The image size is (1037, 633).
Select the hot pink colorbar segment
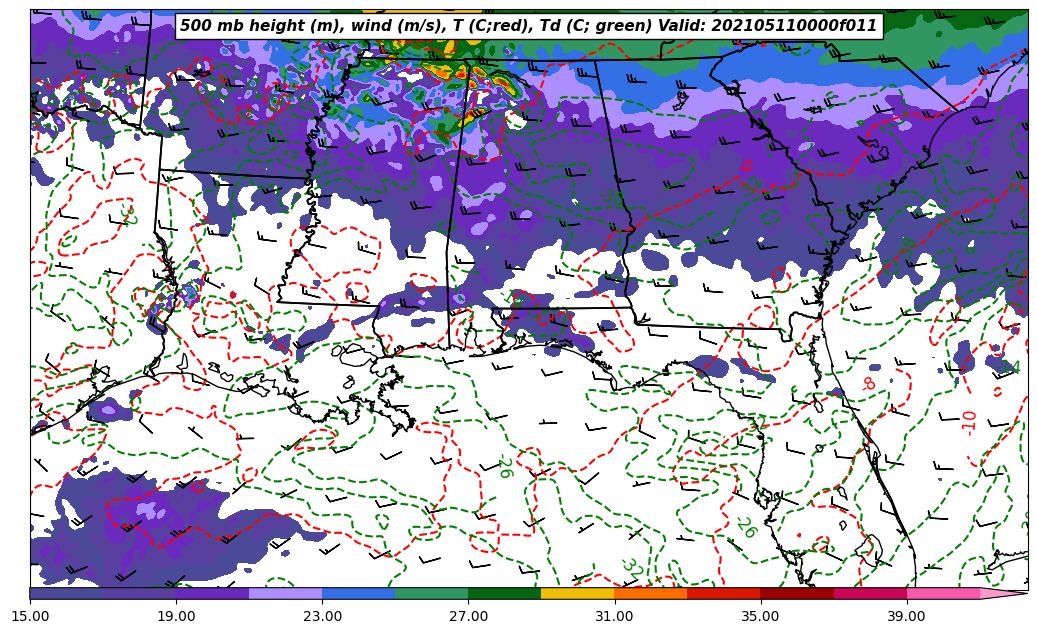[942, 593]
